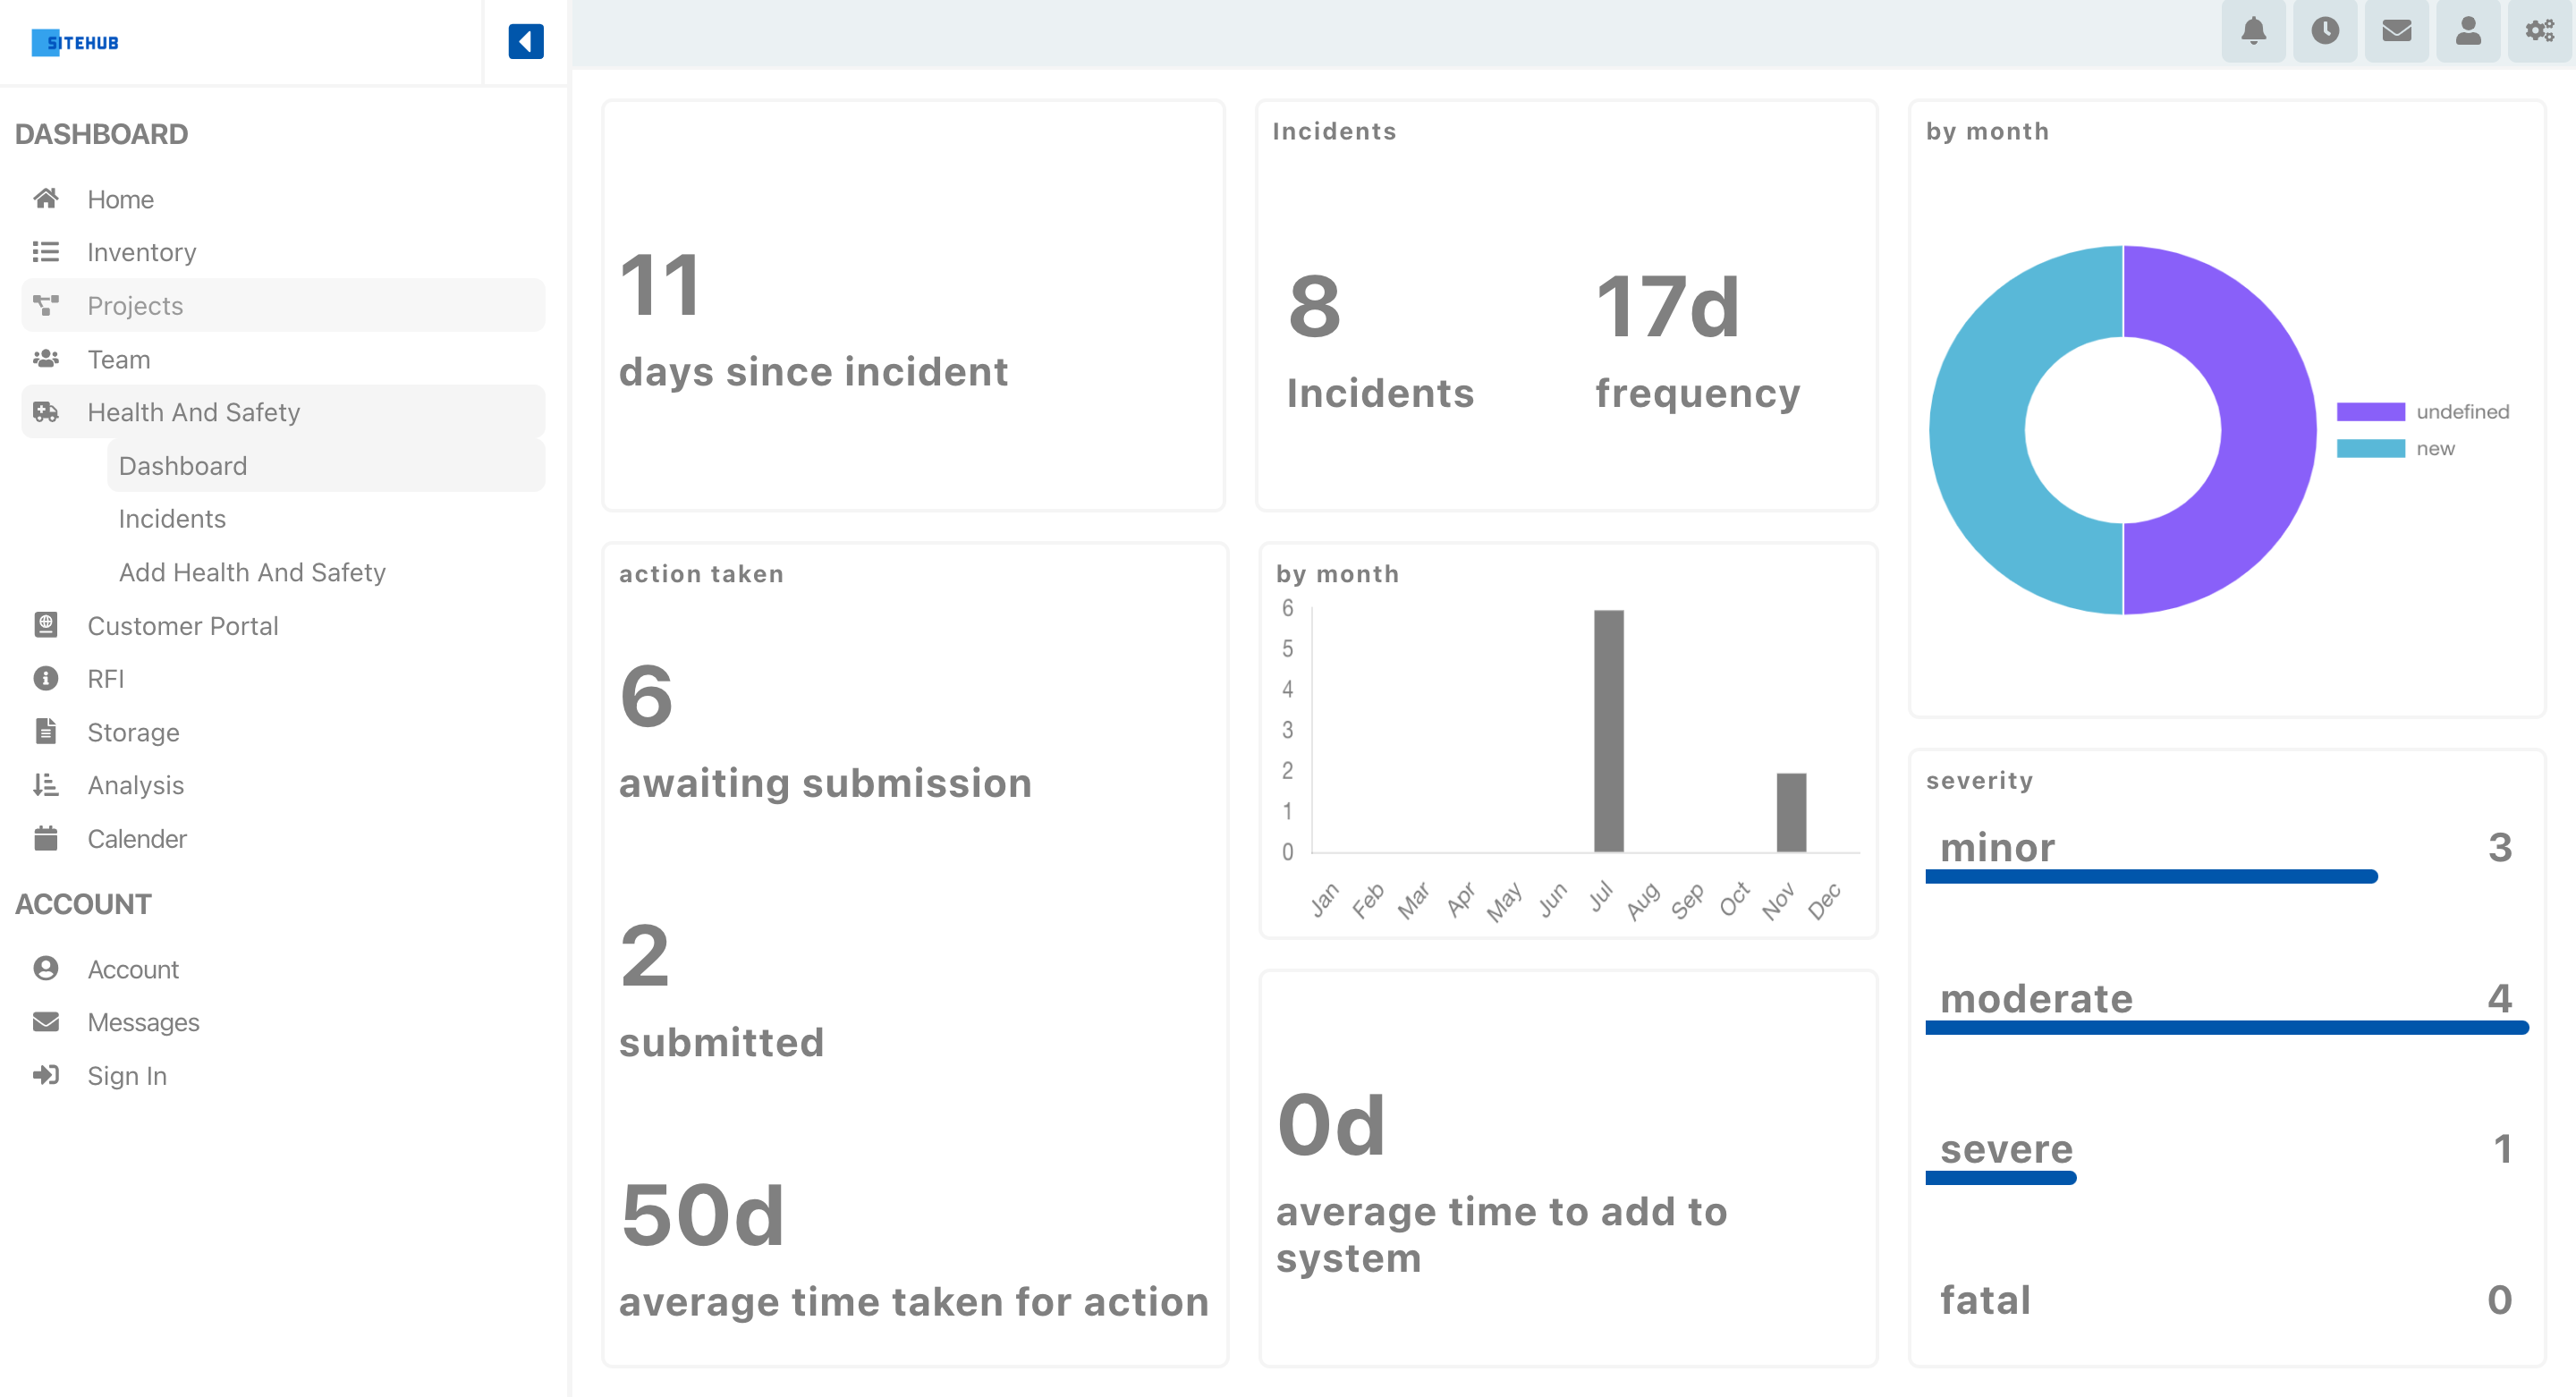This screenshot has height=1397, width=2576.
Task: Click the clock/history icon in toolbar
Action: [x=2325, y=38]
